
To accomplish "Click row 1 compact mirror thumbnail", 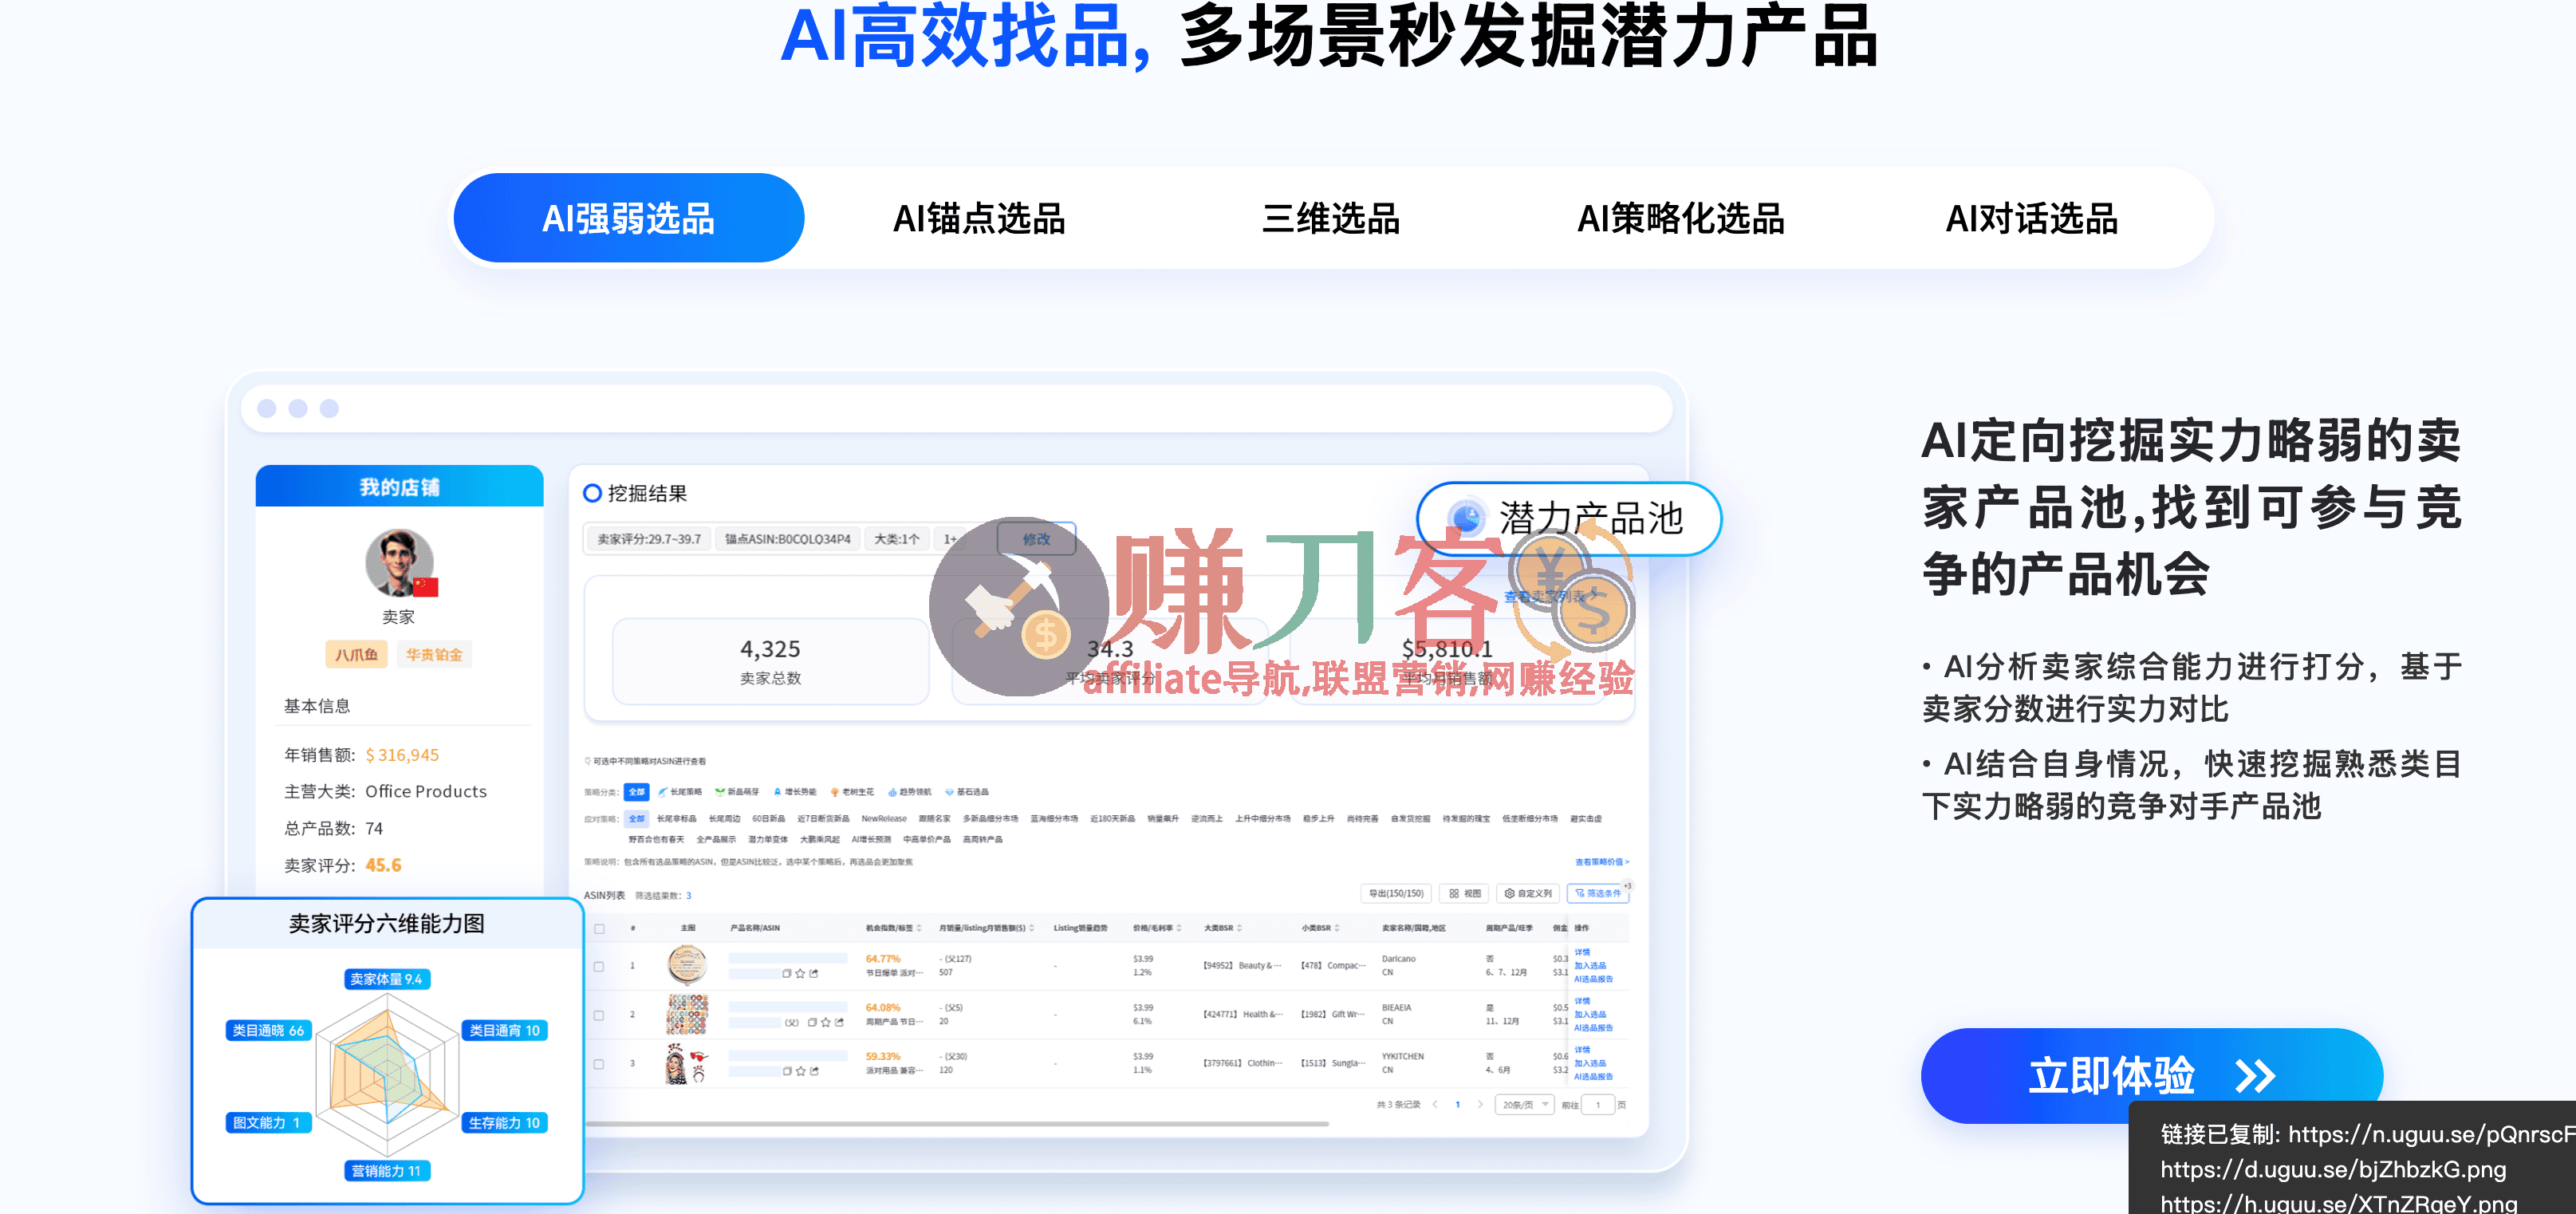I will 687,965.
